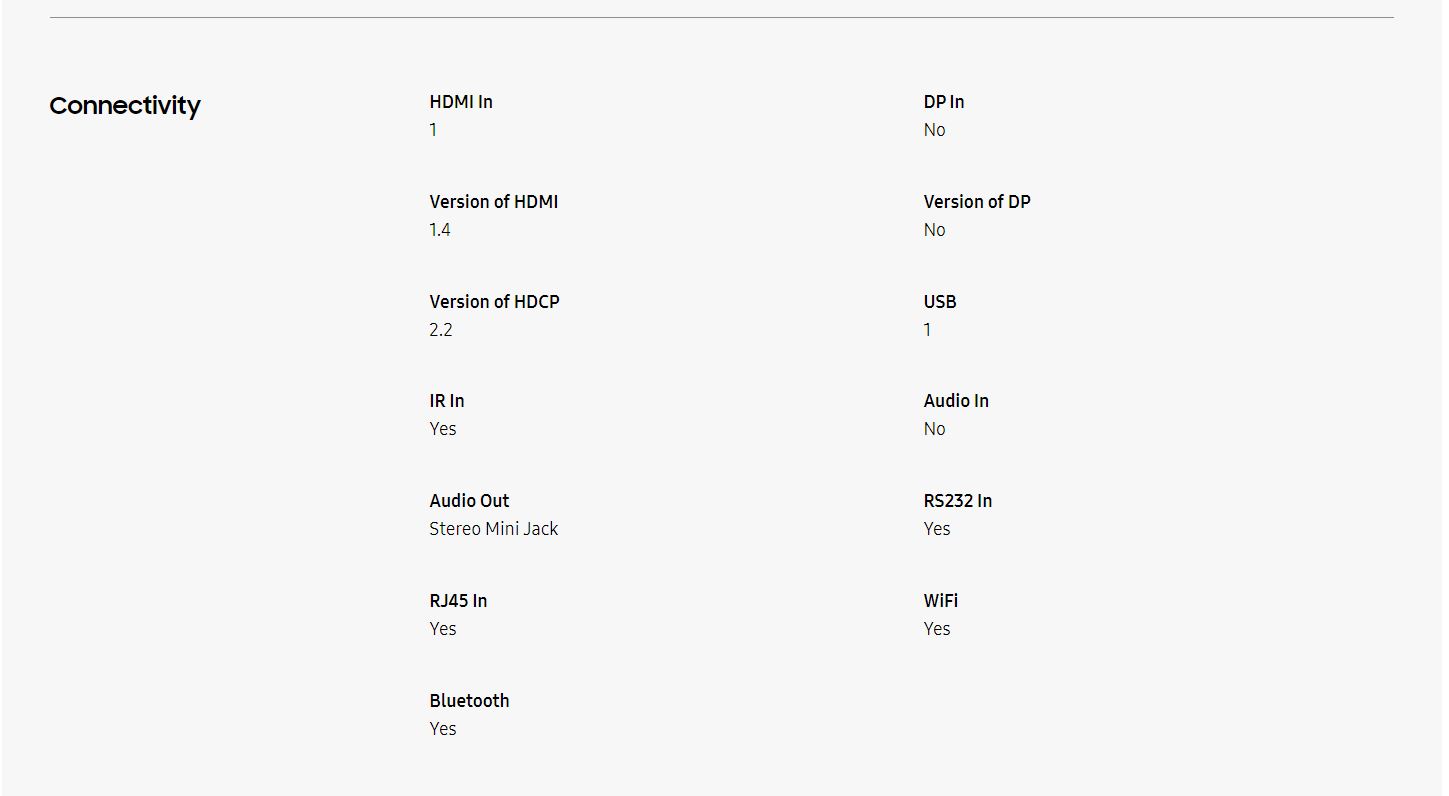Click the Yes value under Bluetooth
Screen dimensions: 1449x796
442,729
